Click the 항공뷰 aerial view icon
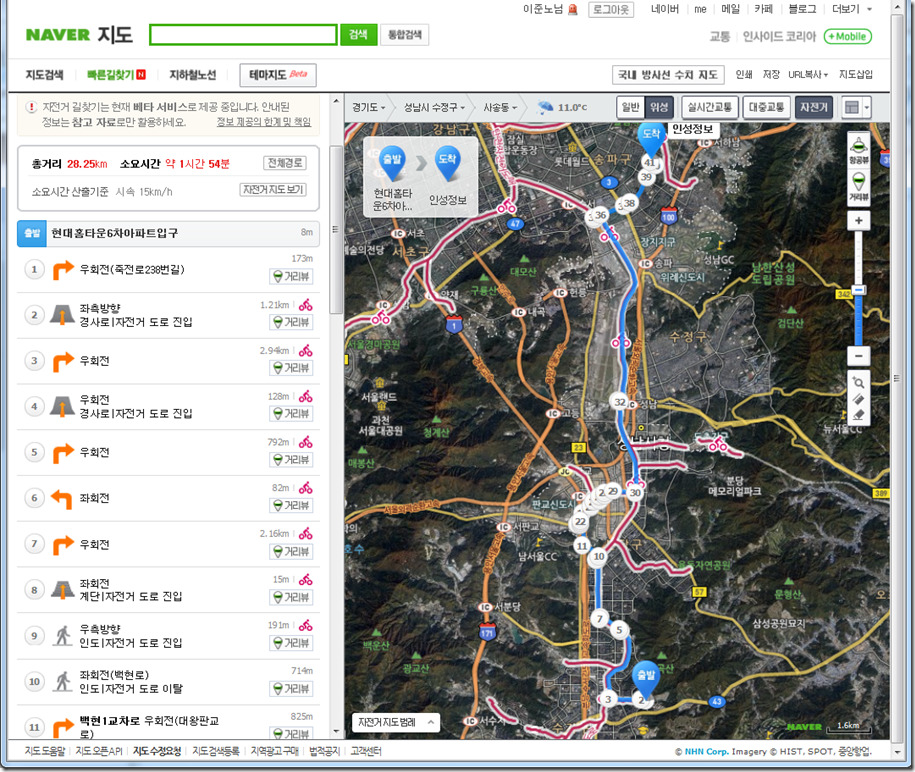This screenshot has height=772, width=915. 858,148
